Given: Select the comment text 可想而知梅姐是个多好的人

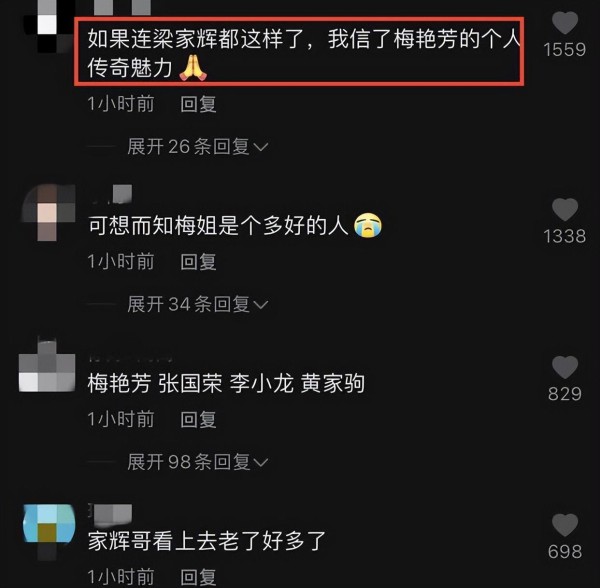Looking at the screenshot, I should [218, 225].
